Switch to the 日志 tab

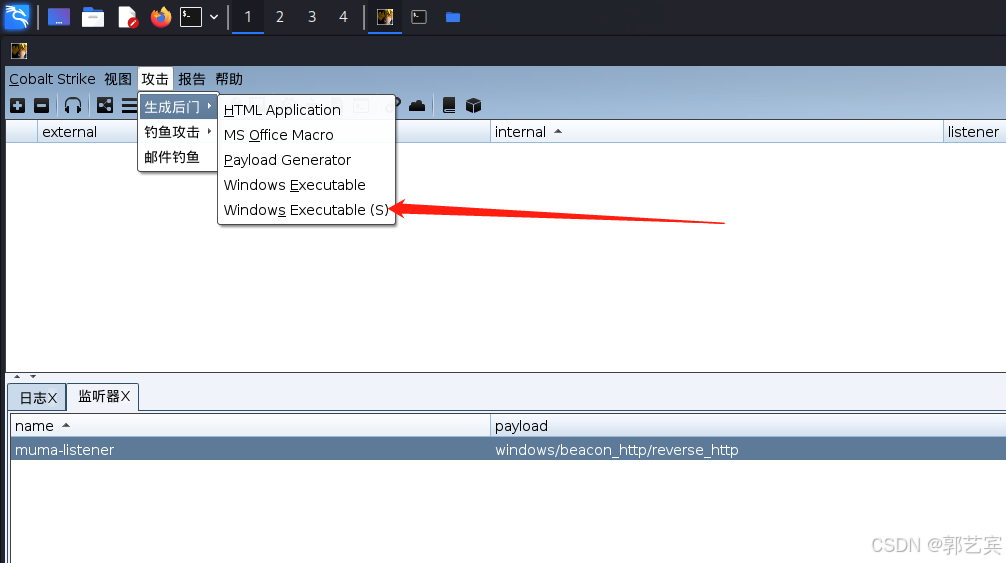coord(38,398)
